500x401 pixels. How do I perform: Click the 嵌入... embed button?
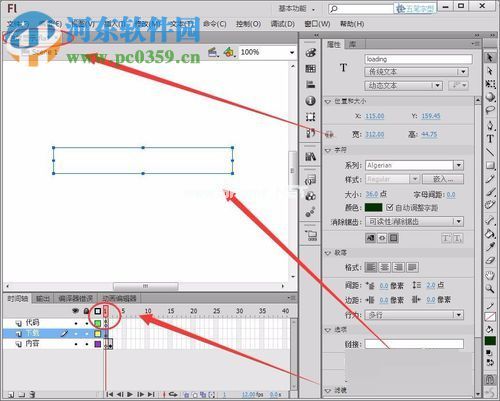point(443,179)
